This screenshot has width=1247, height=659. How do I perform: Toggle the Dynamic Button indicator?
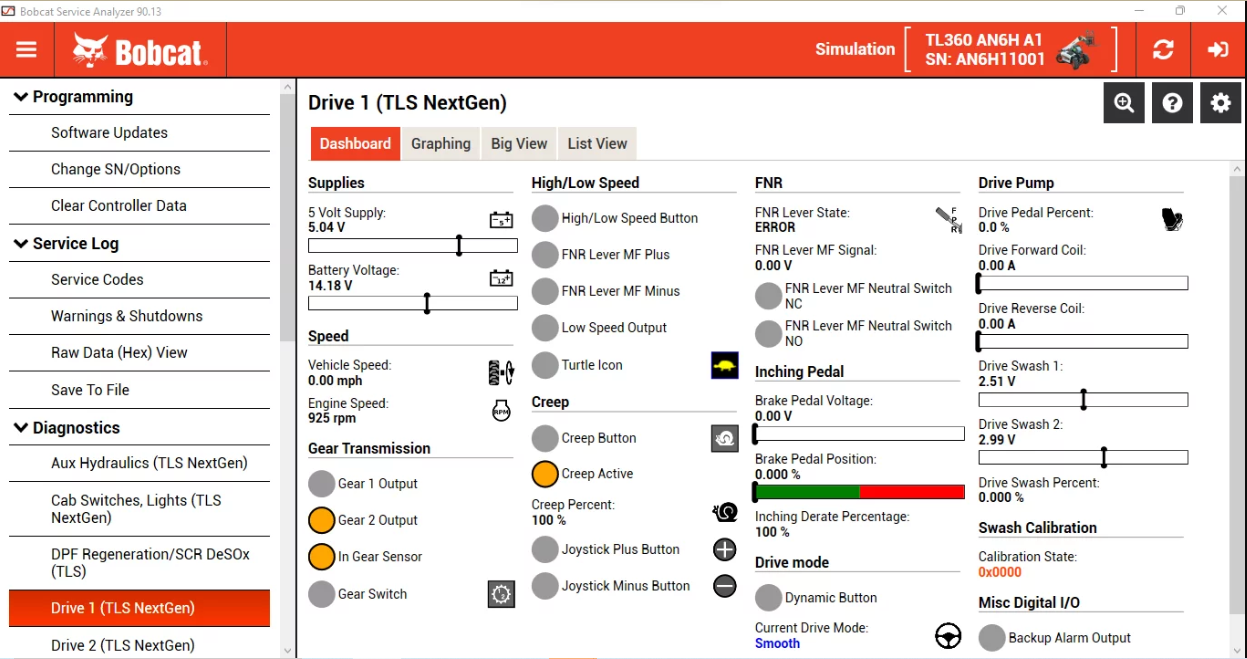[x=769, y=597]
